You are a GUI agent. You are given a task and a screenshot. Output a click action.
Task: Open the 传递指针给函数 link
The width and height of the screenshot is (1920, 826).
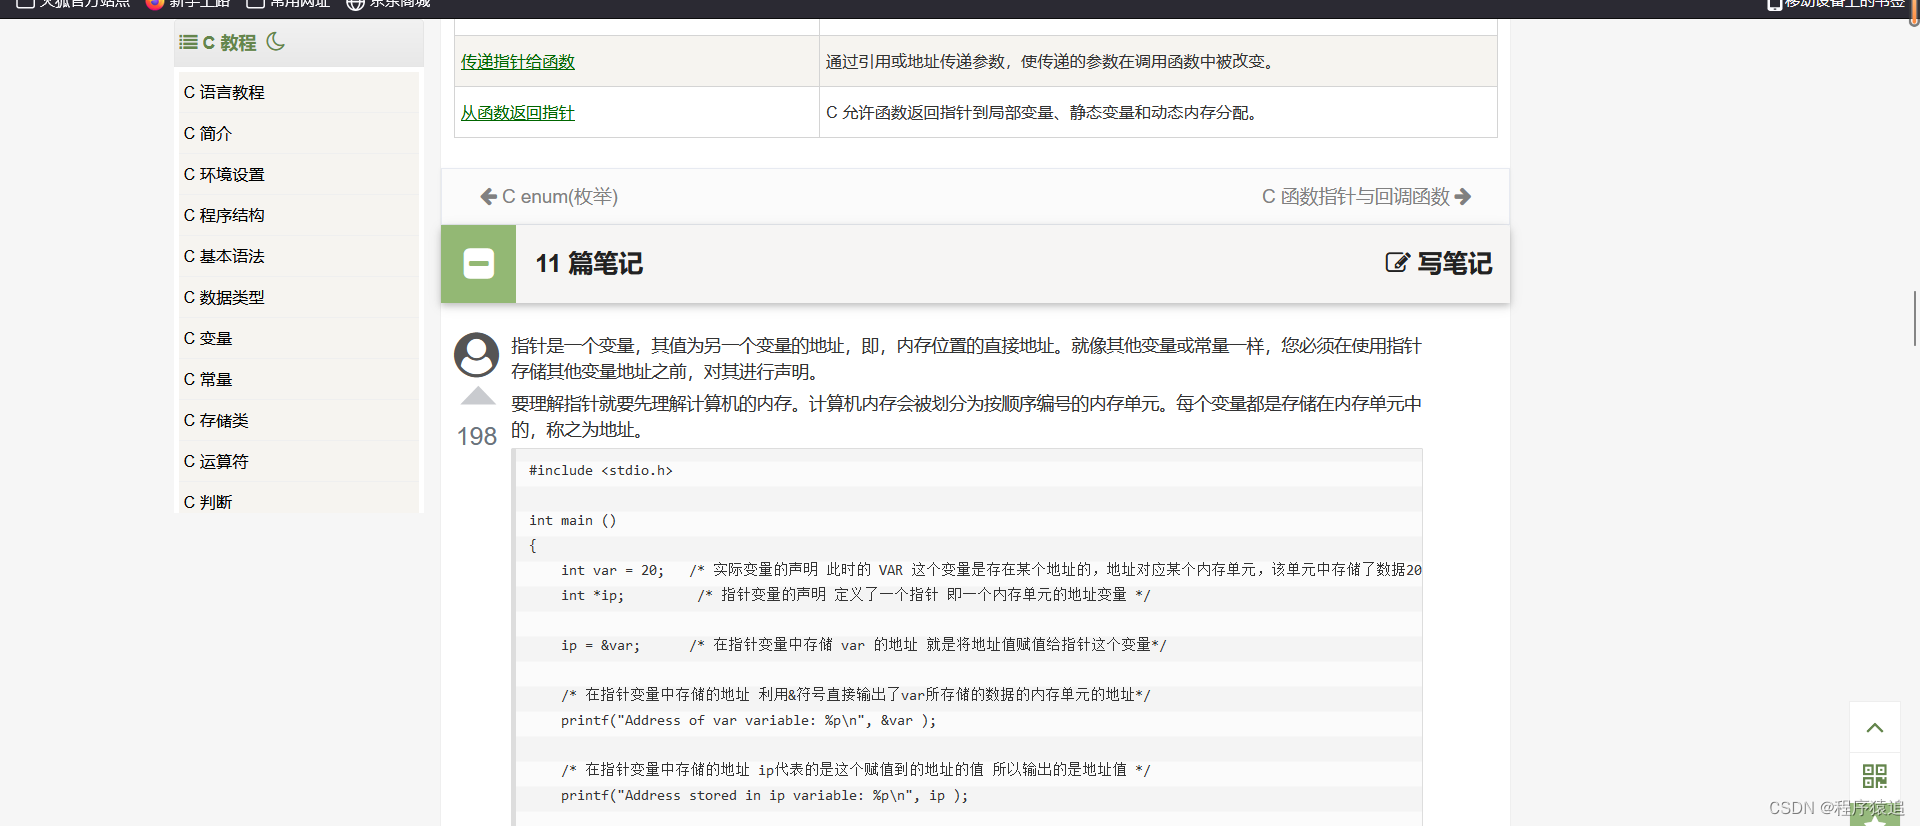click(x=518, y=62)
